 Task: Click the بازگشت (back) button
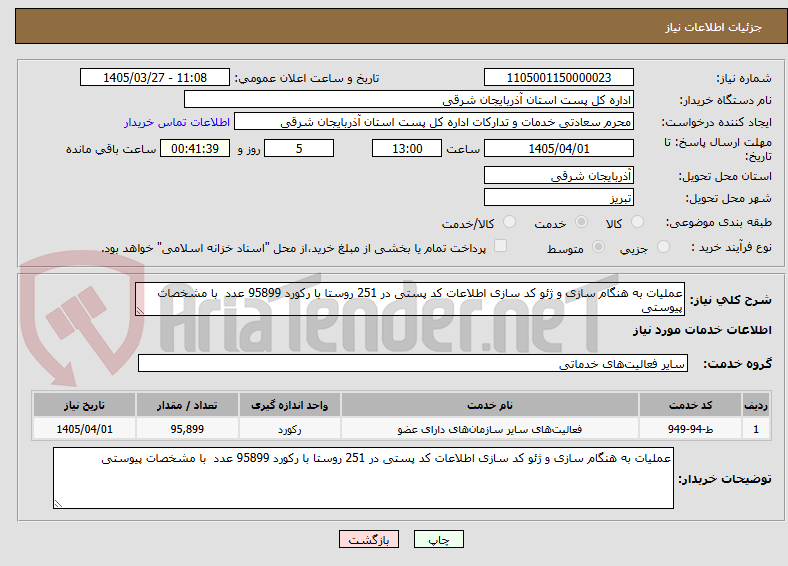[x=369, y=539]
